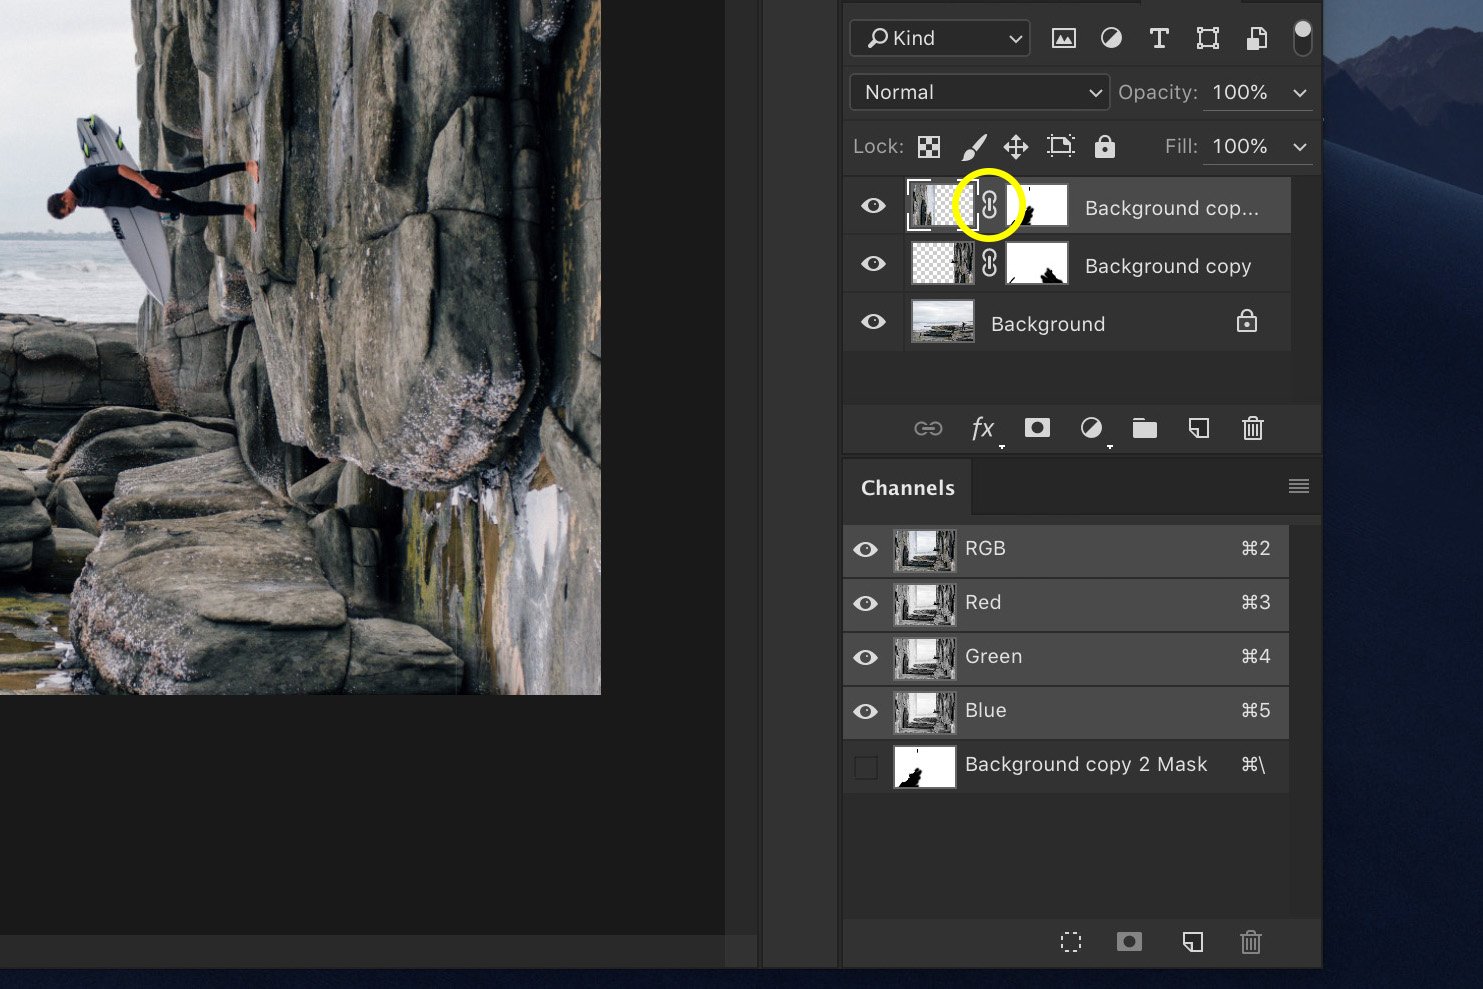
Task: Open the blending mode dropdown showing Normal
Action: click(x=978, y=92)
